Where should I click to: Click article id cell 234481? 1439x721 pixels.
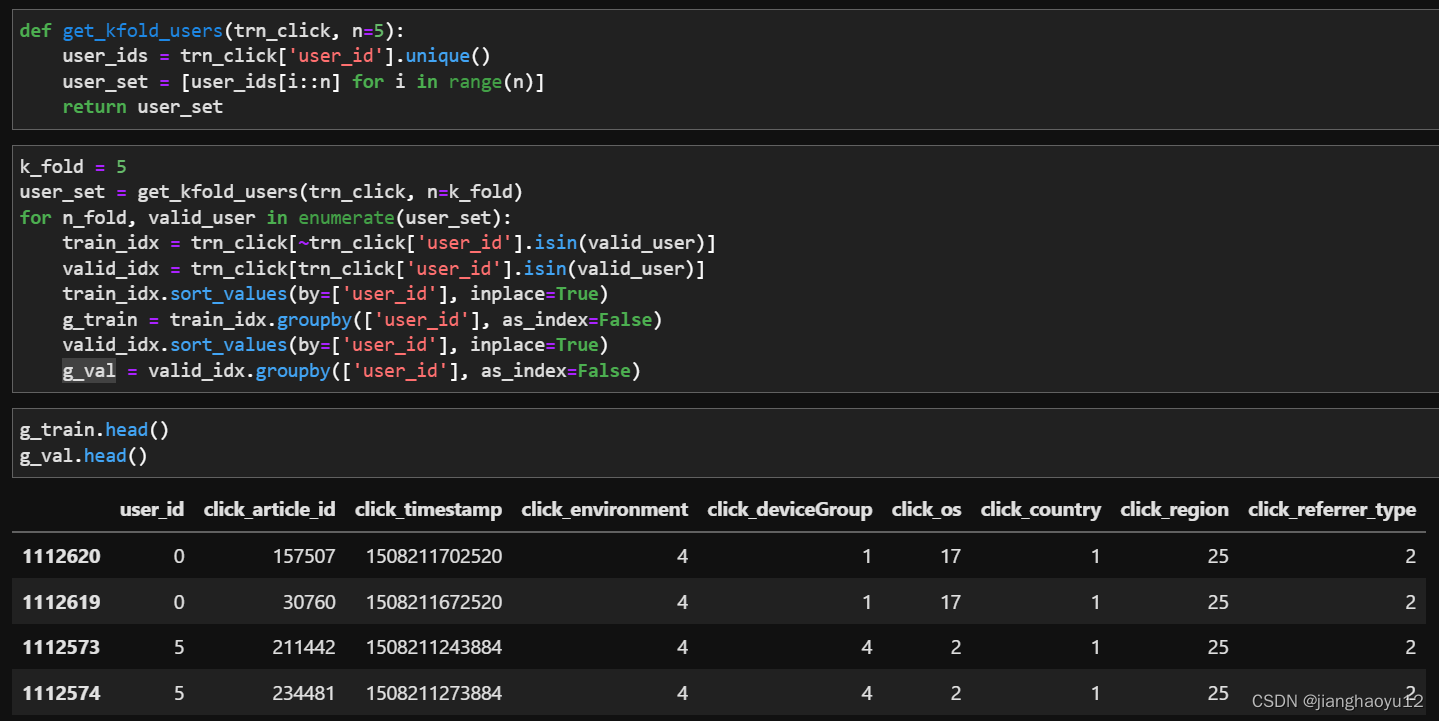pyautogui.click(x=304, y=693)
